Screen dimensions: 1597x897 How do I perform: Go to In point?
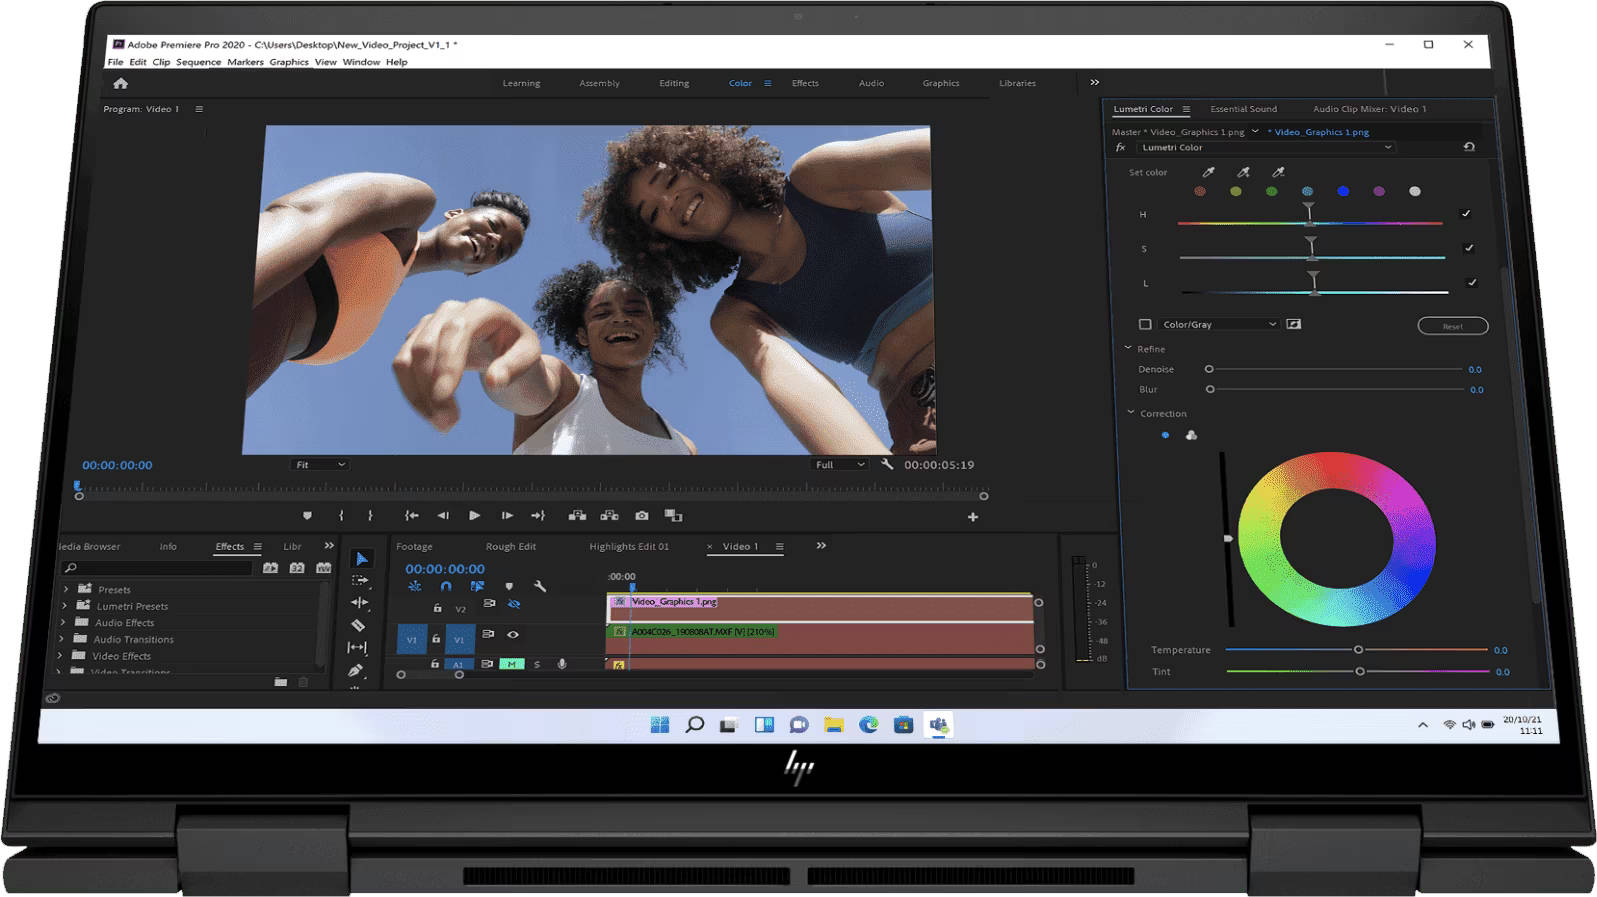[411, 516]
